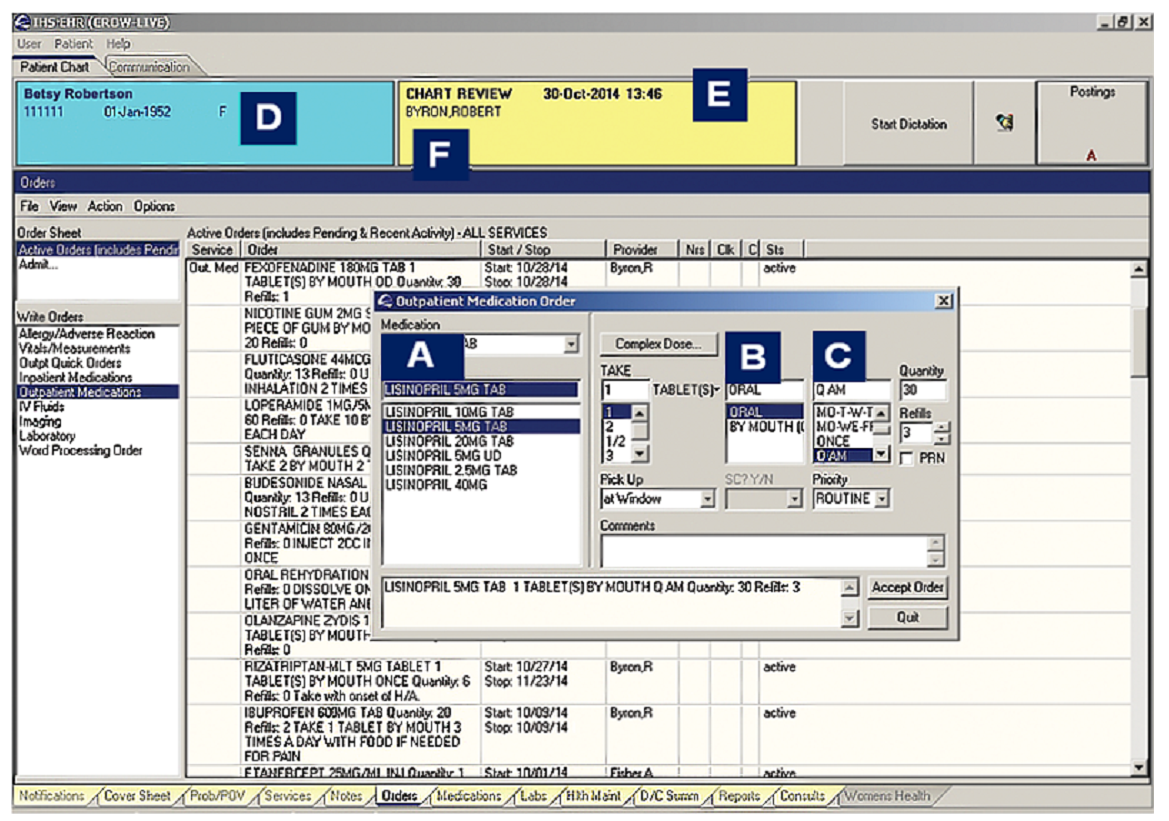This screenshot has height=821, width=1169.
Task: Switch to the Womens Health tab
Action: click(x=886, y=796)
